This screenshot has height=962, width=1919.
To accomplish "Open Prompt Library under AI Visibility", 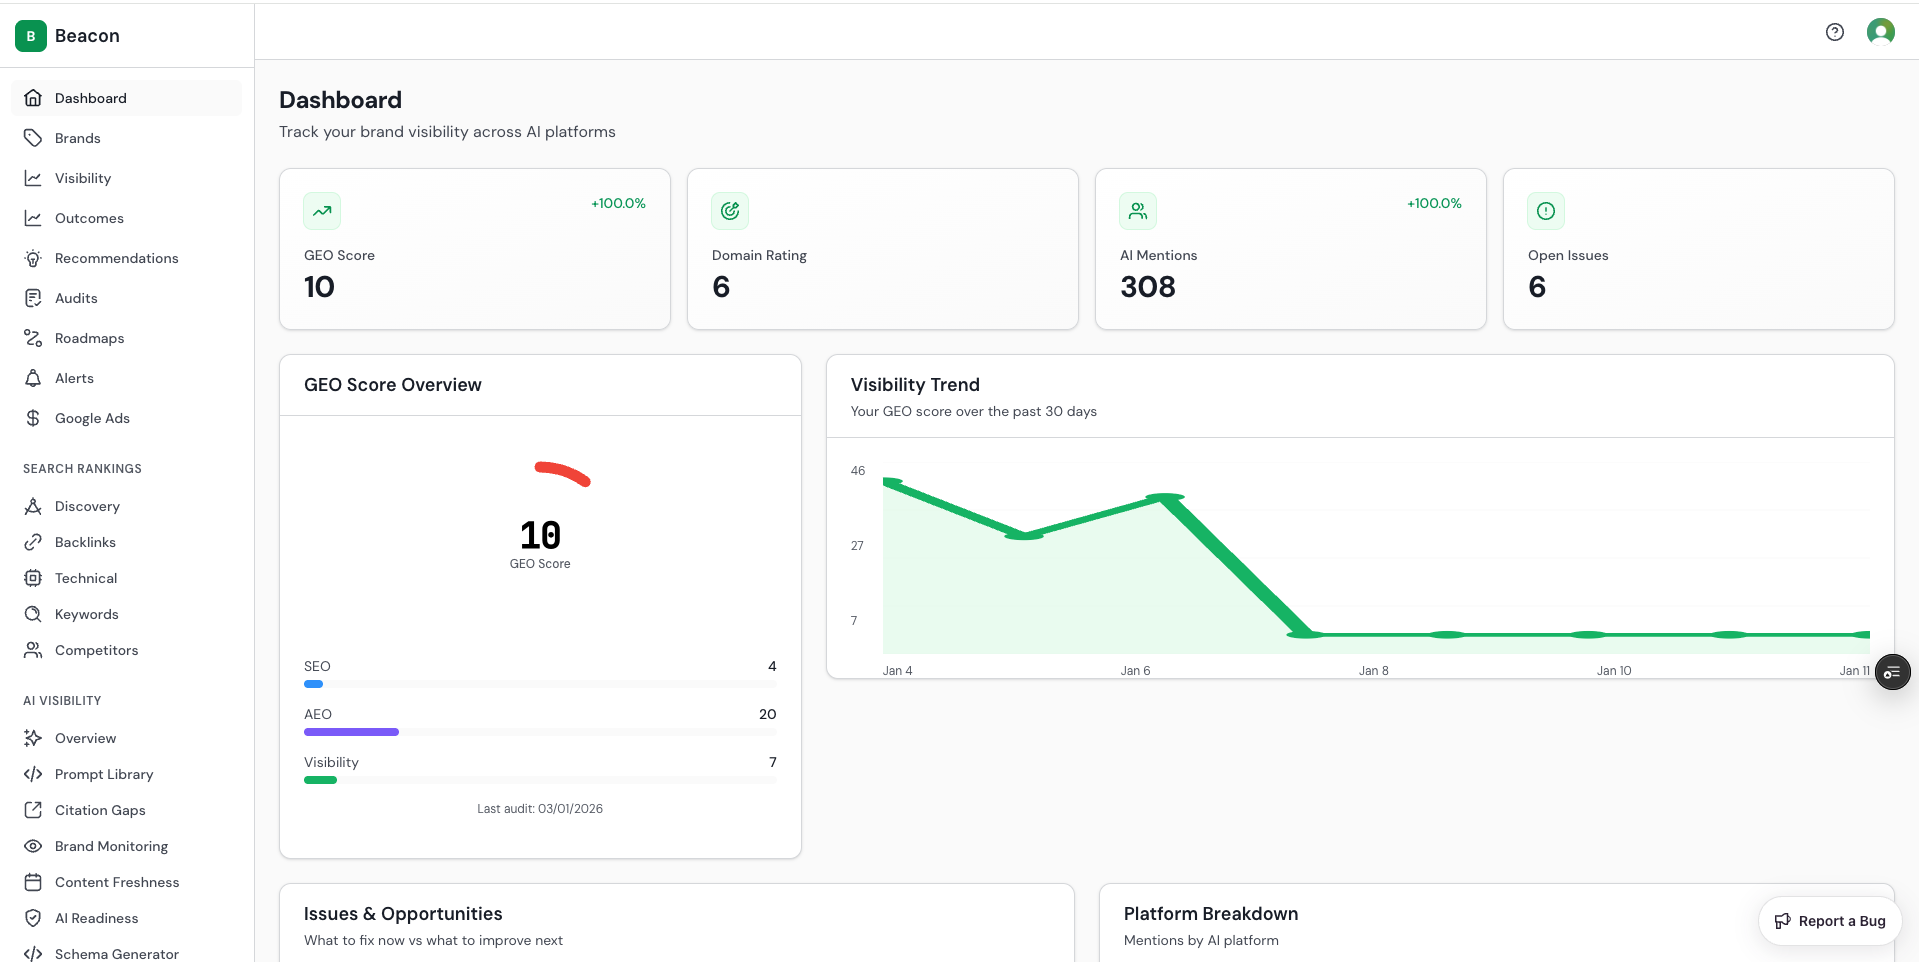I will click(x=104, y=774).
